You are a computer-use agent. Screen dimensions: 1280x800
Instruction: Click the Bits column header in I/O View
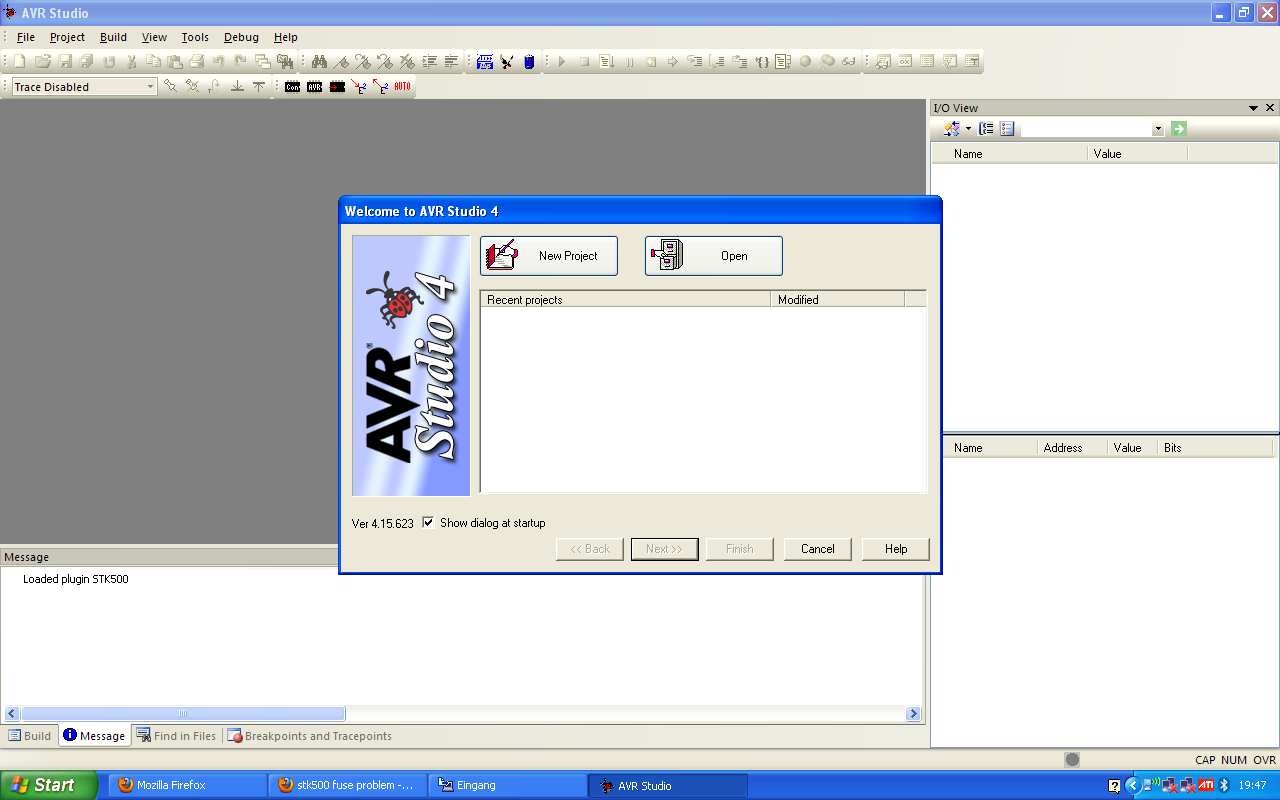pyautogui.click(x=1218, y=448)
